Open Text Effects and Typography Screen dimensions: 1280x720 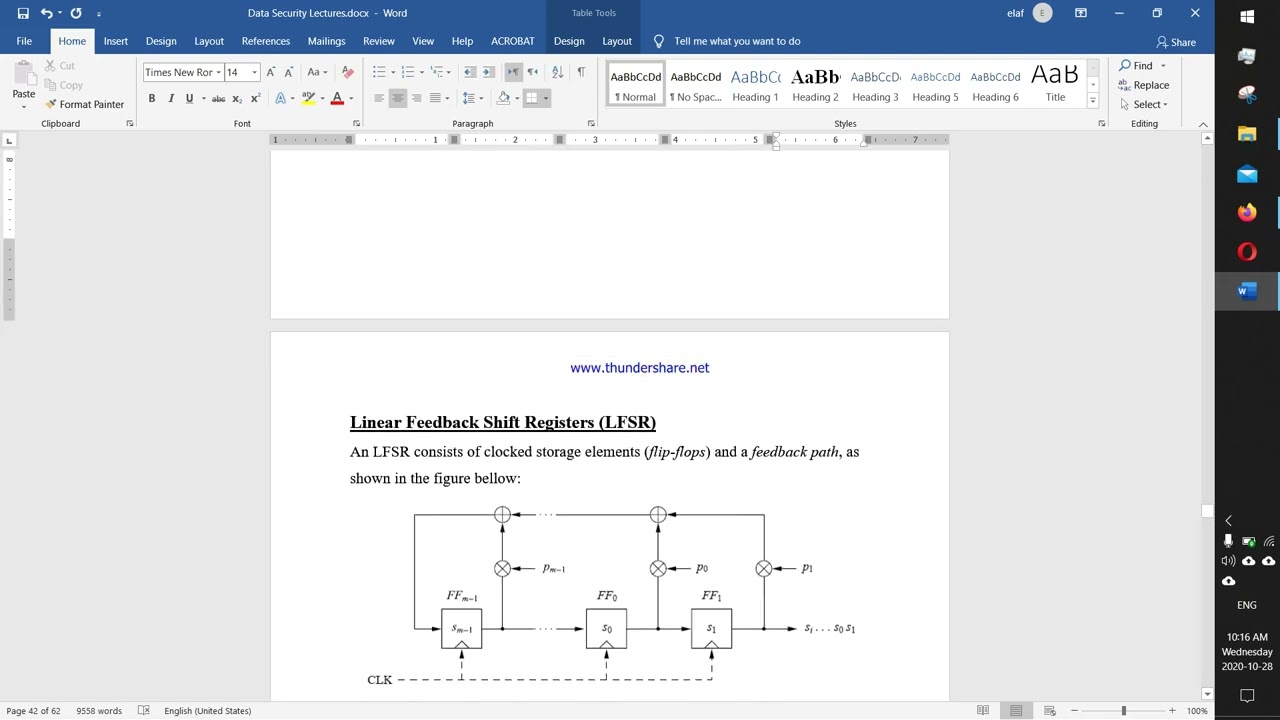283,98
